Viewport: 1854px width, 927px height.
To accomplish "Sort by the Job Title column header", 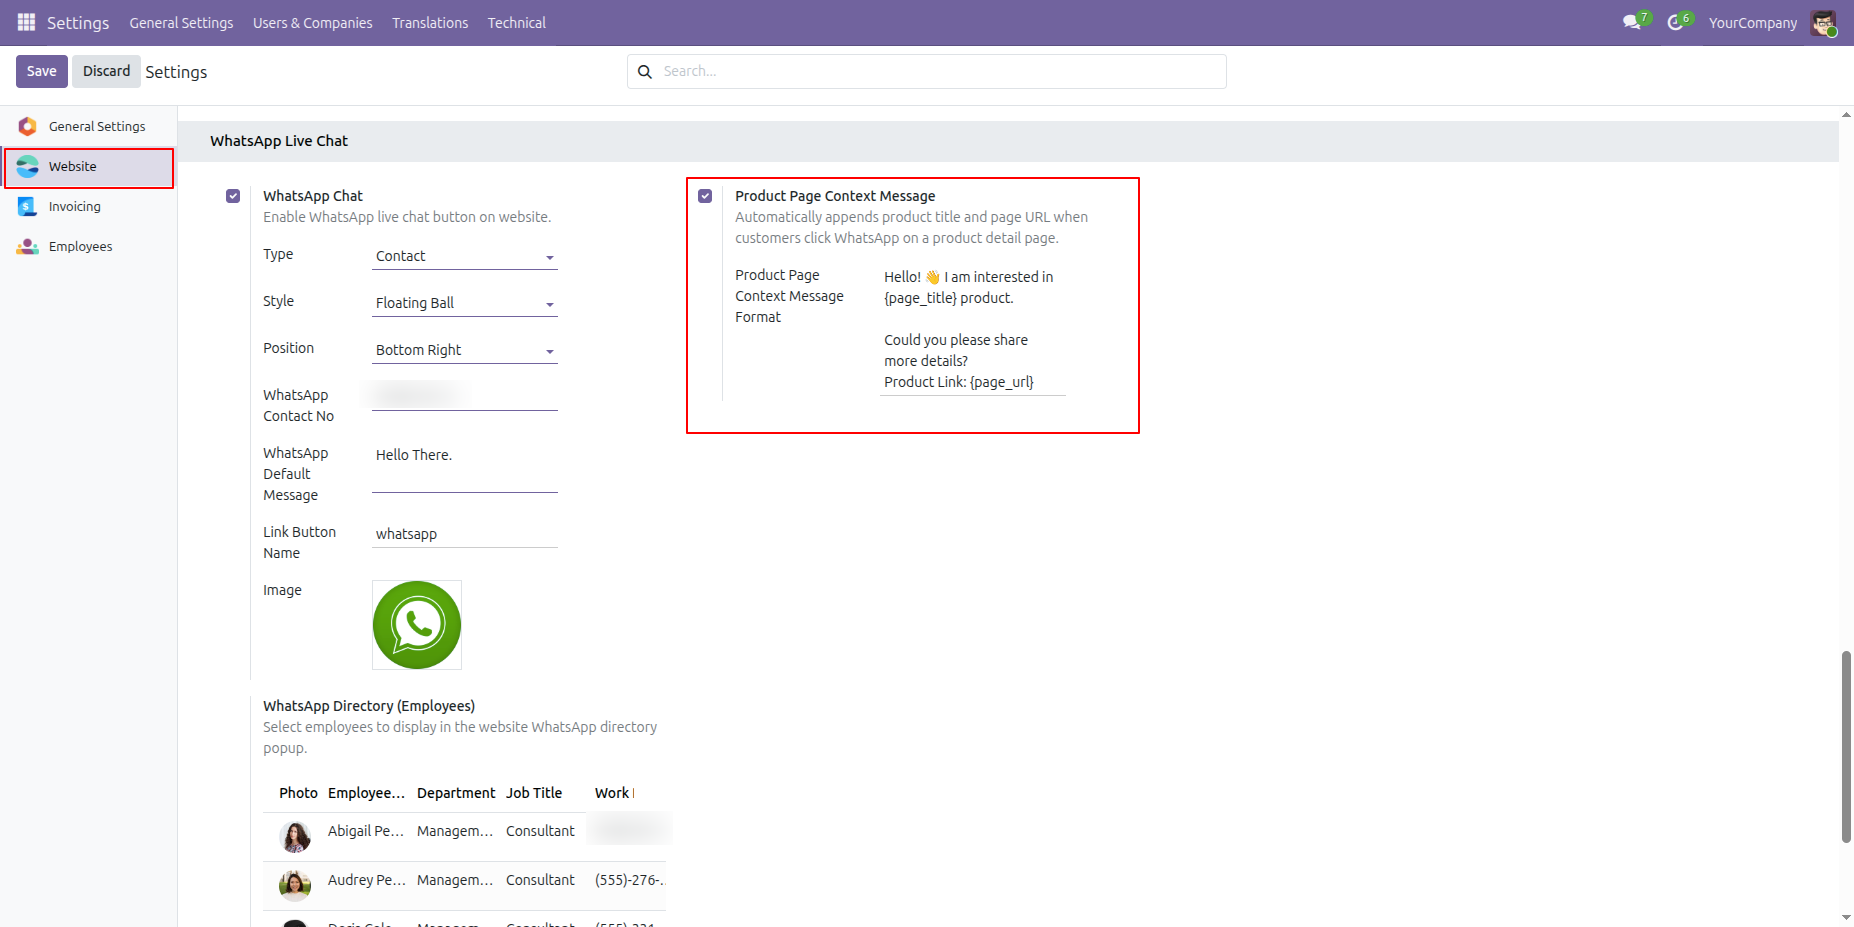I will [534, 793].
